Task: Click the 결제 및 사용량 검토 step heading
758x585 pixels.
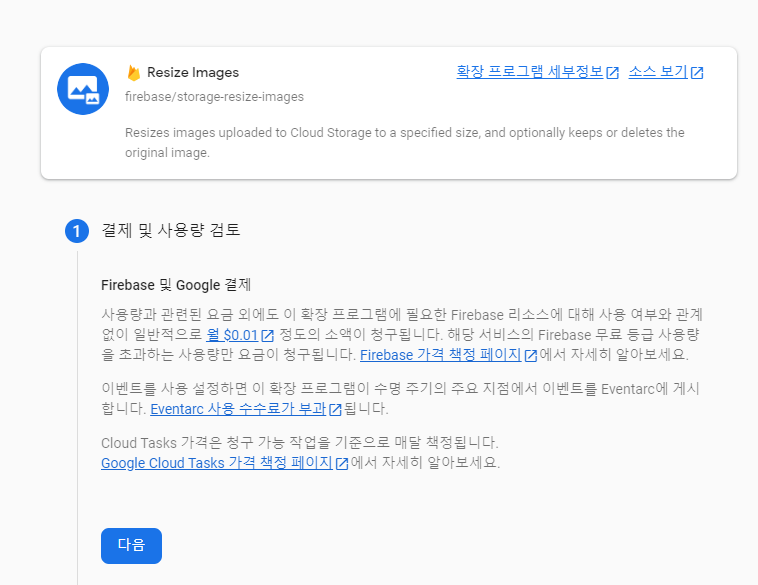Action: coord(171,230)
